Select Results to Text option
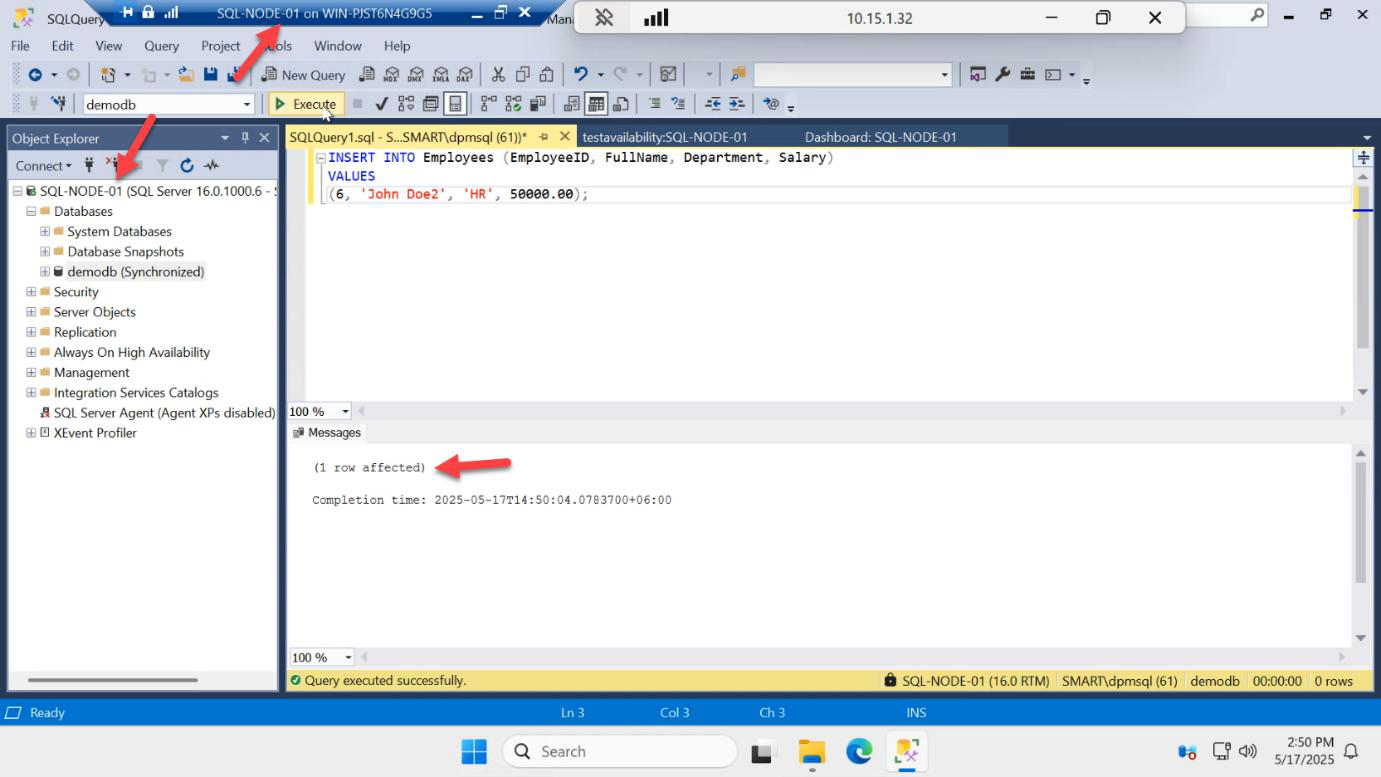 coord(572,104)
